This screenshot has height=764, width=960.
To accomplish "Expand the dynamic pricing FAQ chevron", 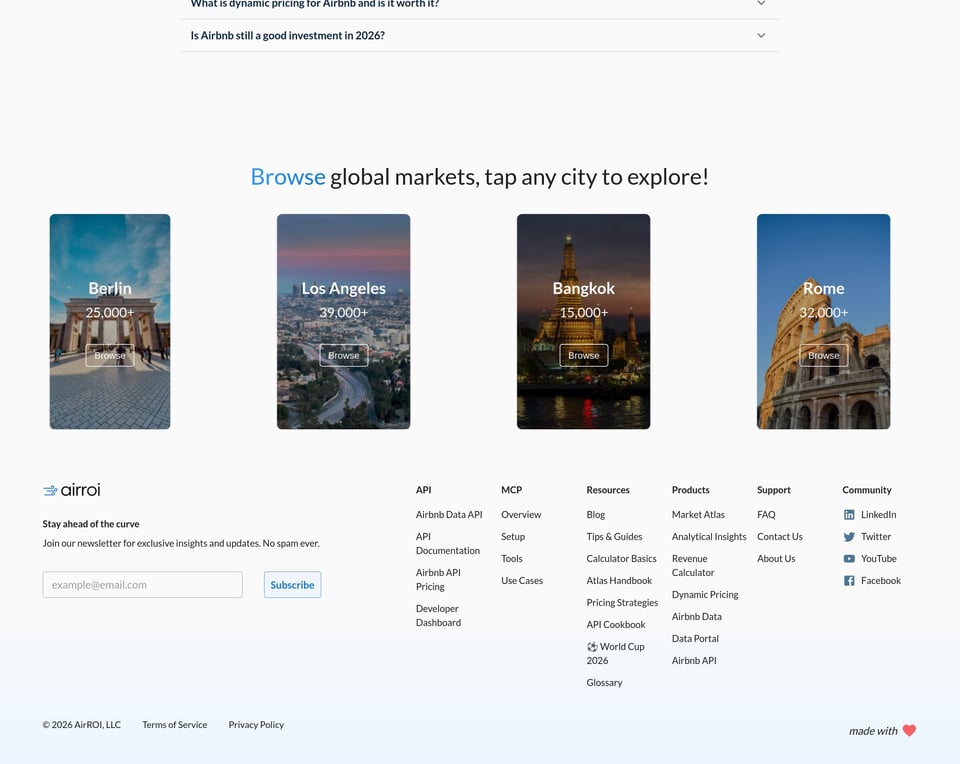I will click(x=761, y=3).
